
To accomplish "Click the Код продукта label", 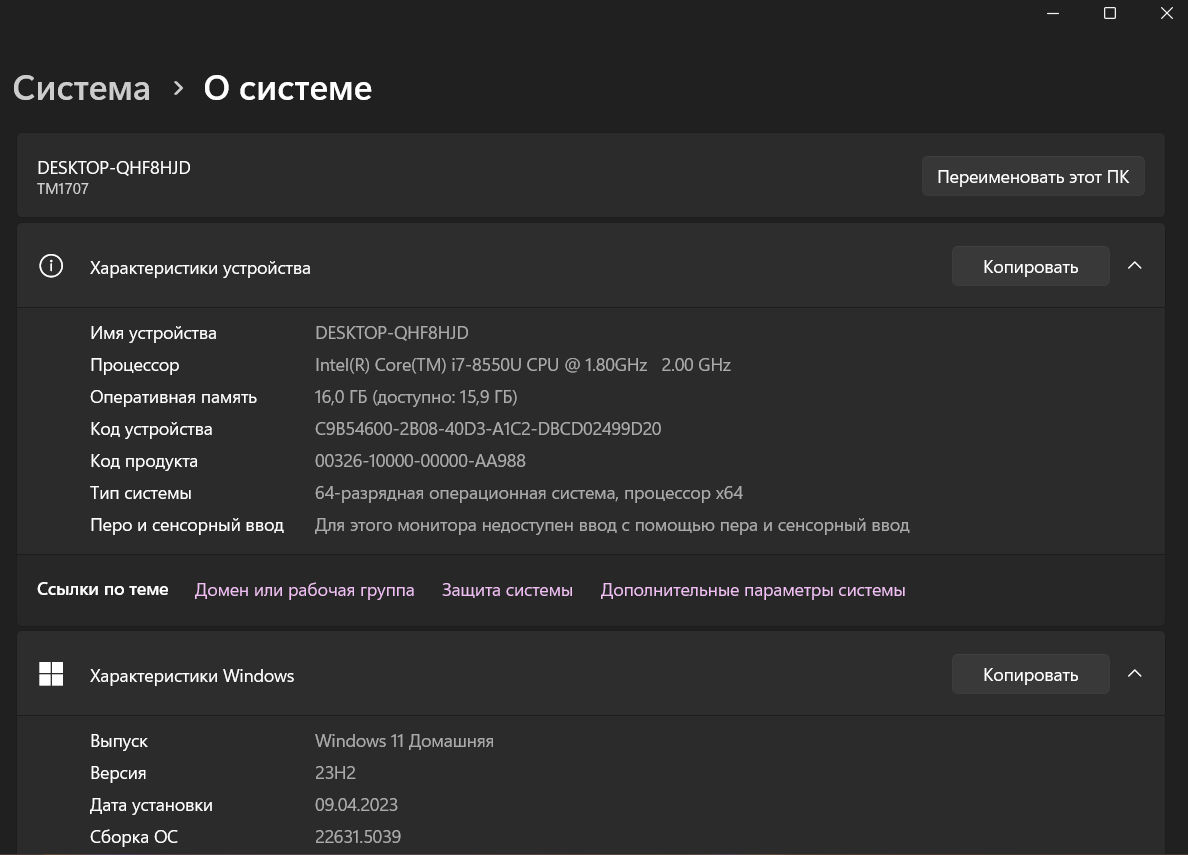I will coord(144,461).
